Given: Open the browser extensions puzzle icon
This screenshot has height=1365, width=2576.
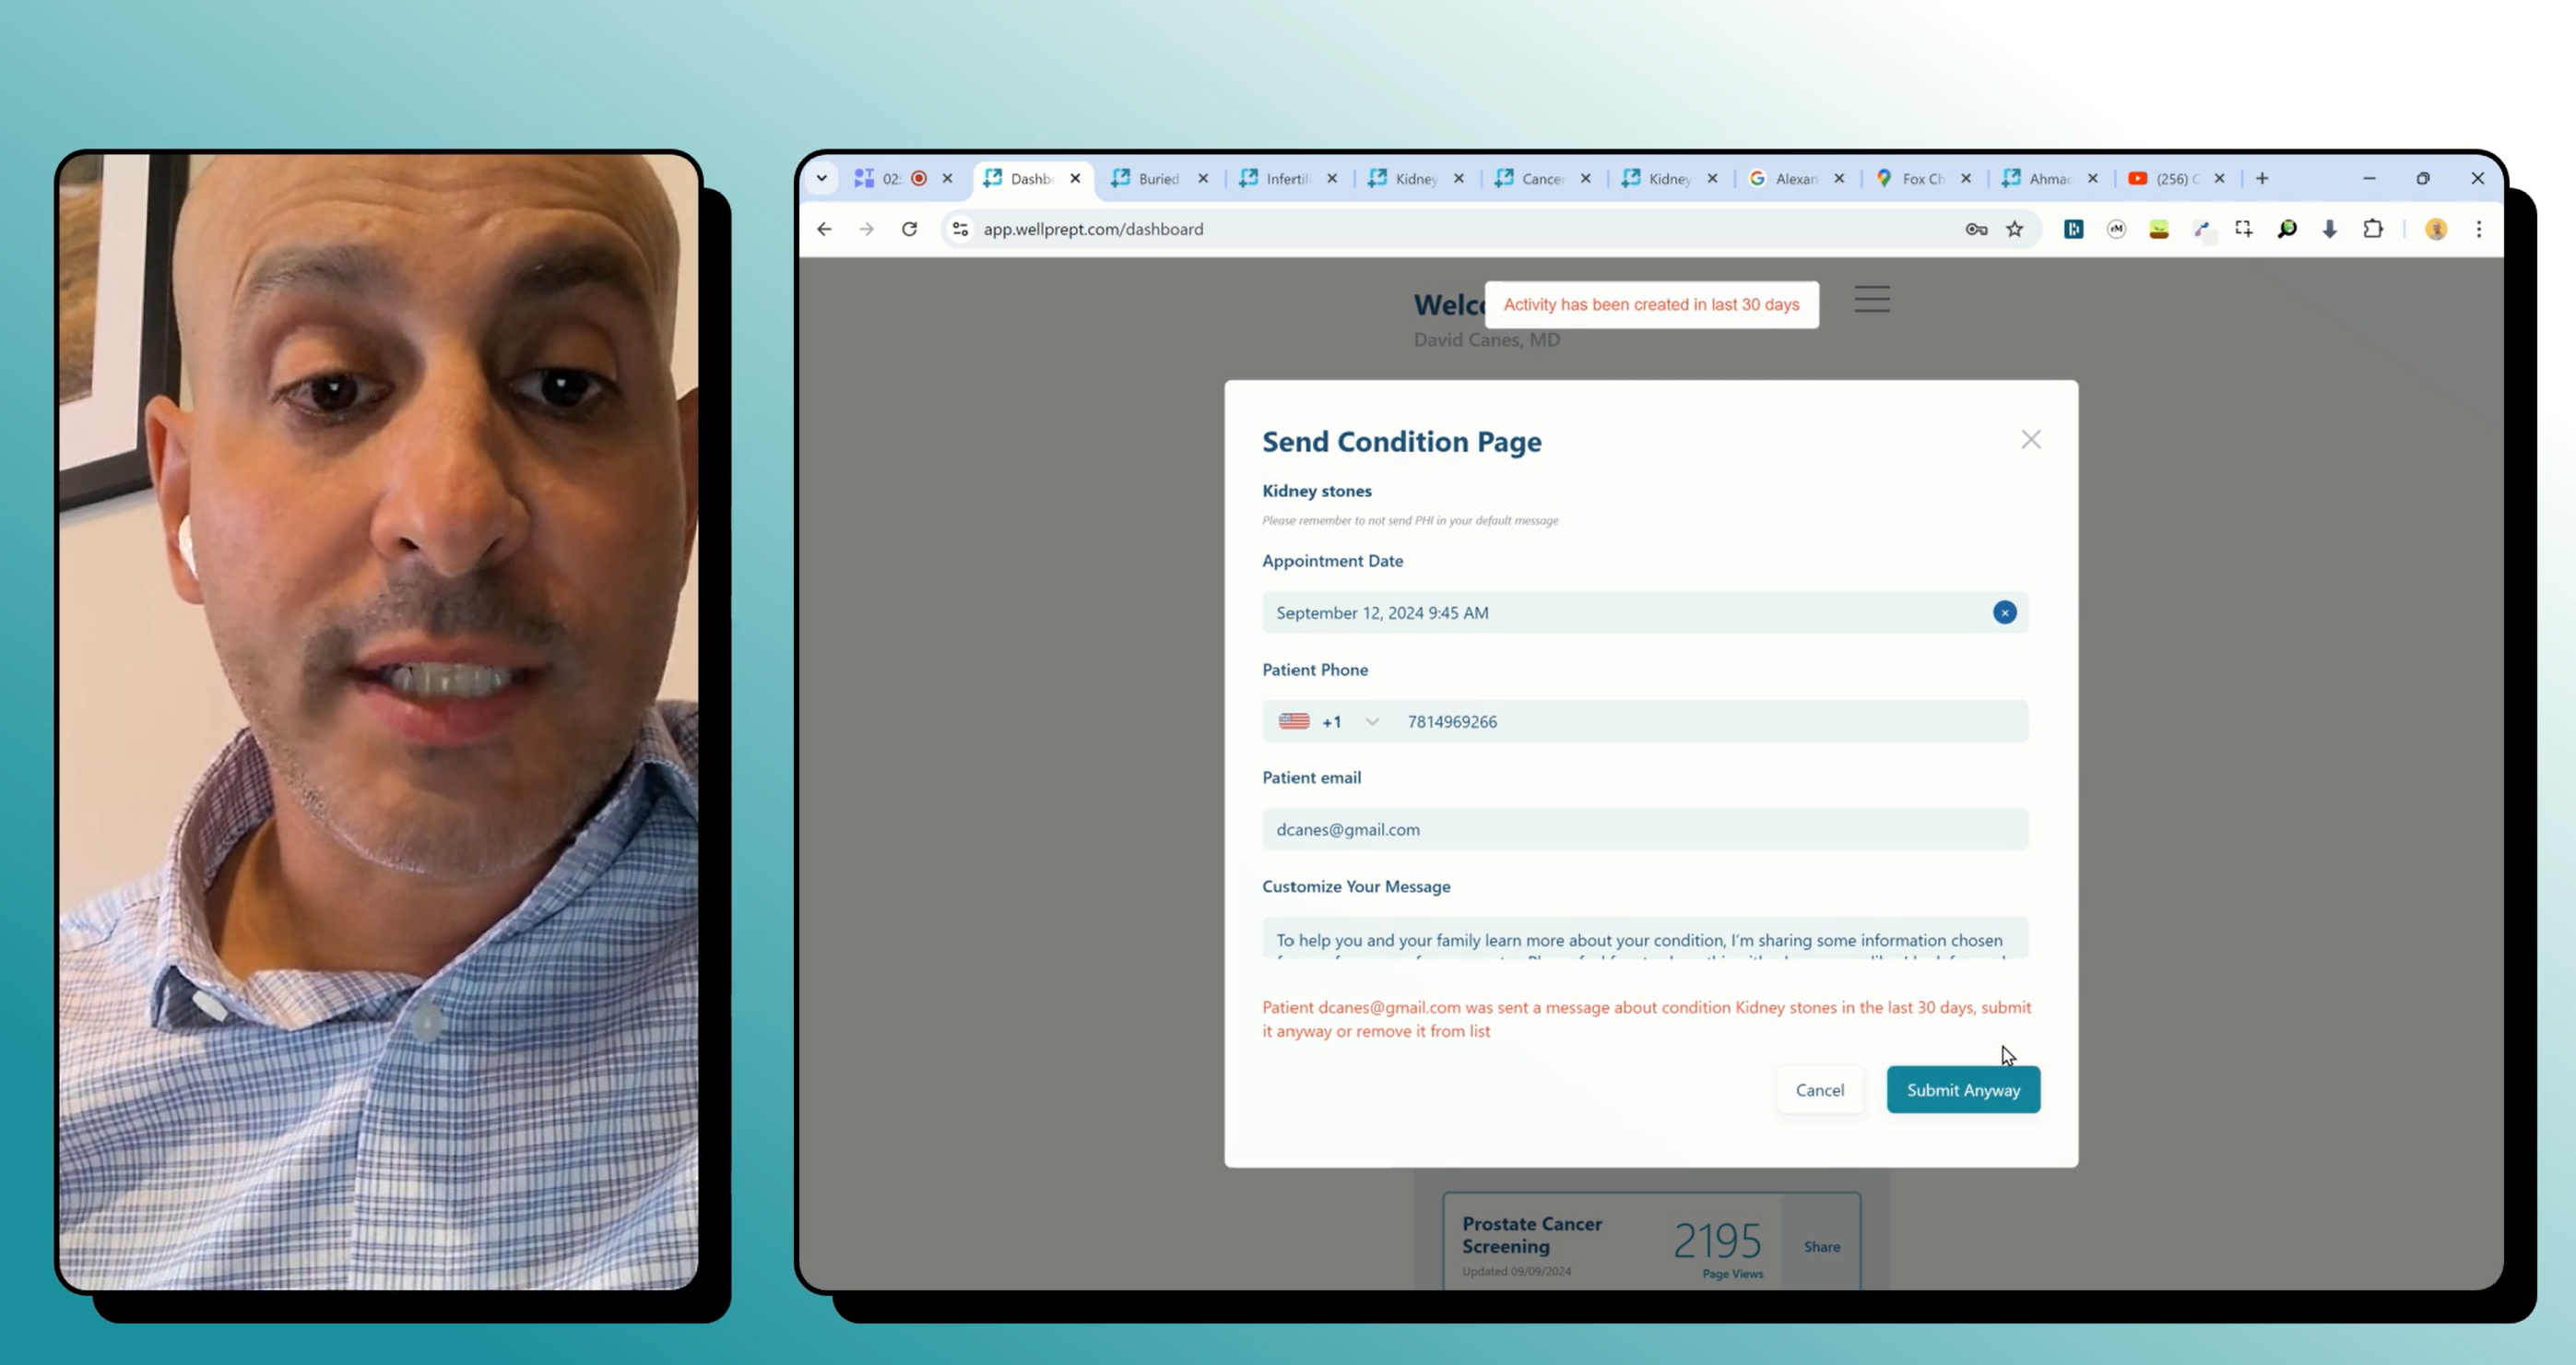Looking at the screenshot, I should click(x=2372, y=229).
